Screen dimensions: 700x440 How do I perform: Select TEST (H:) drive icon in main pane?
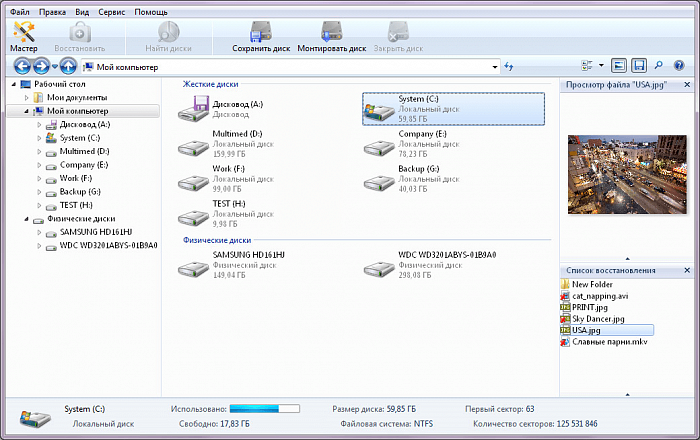click(x=194, y=218)
